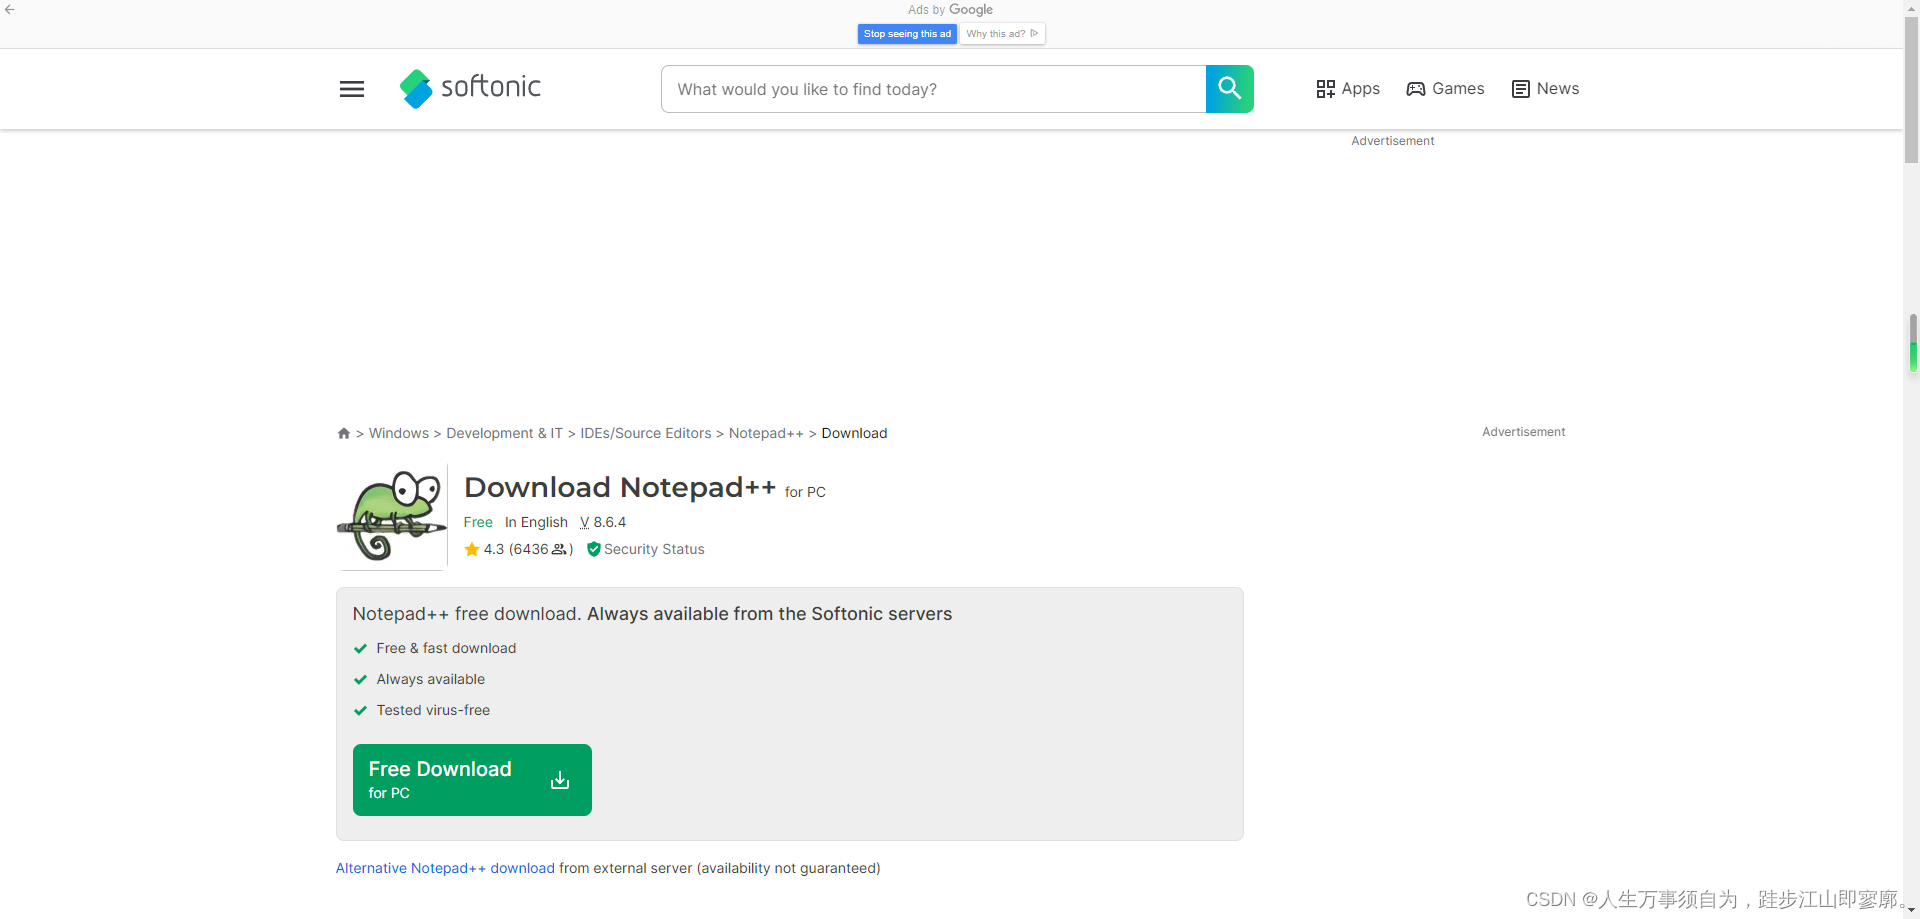Click the 'In English' language label
The height and width of the screenshot is (919, 1920).
point(536,522)
